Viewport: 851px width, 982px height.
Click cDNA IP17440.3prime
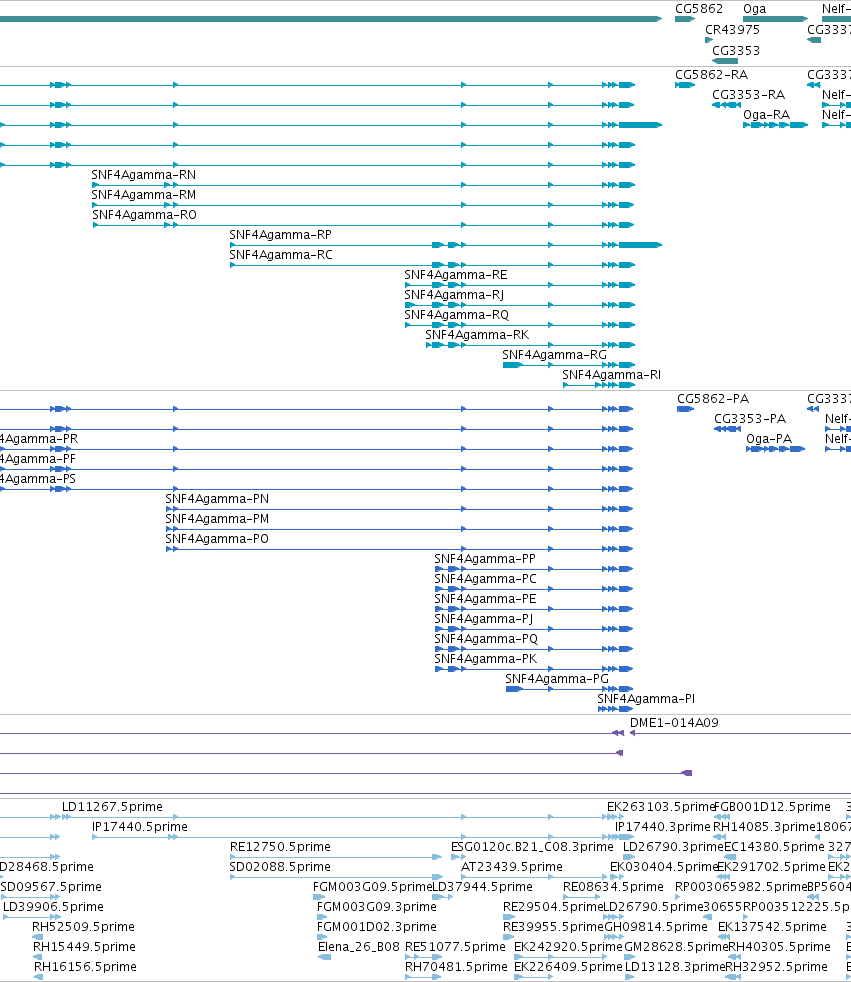coord(663,827)
